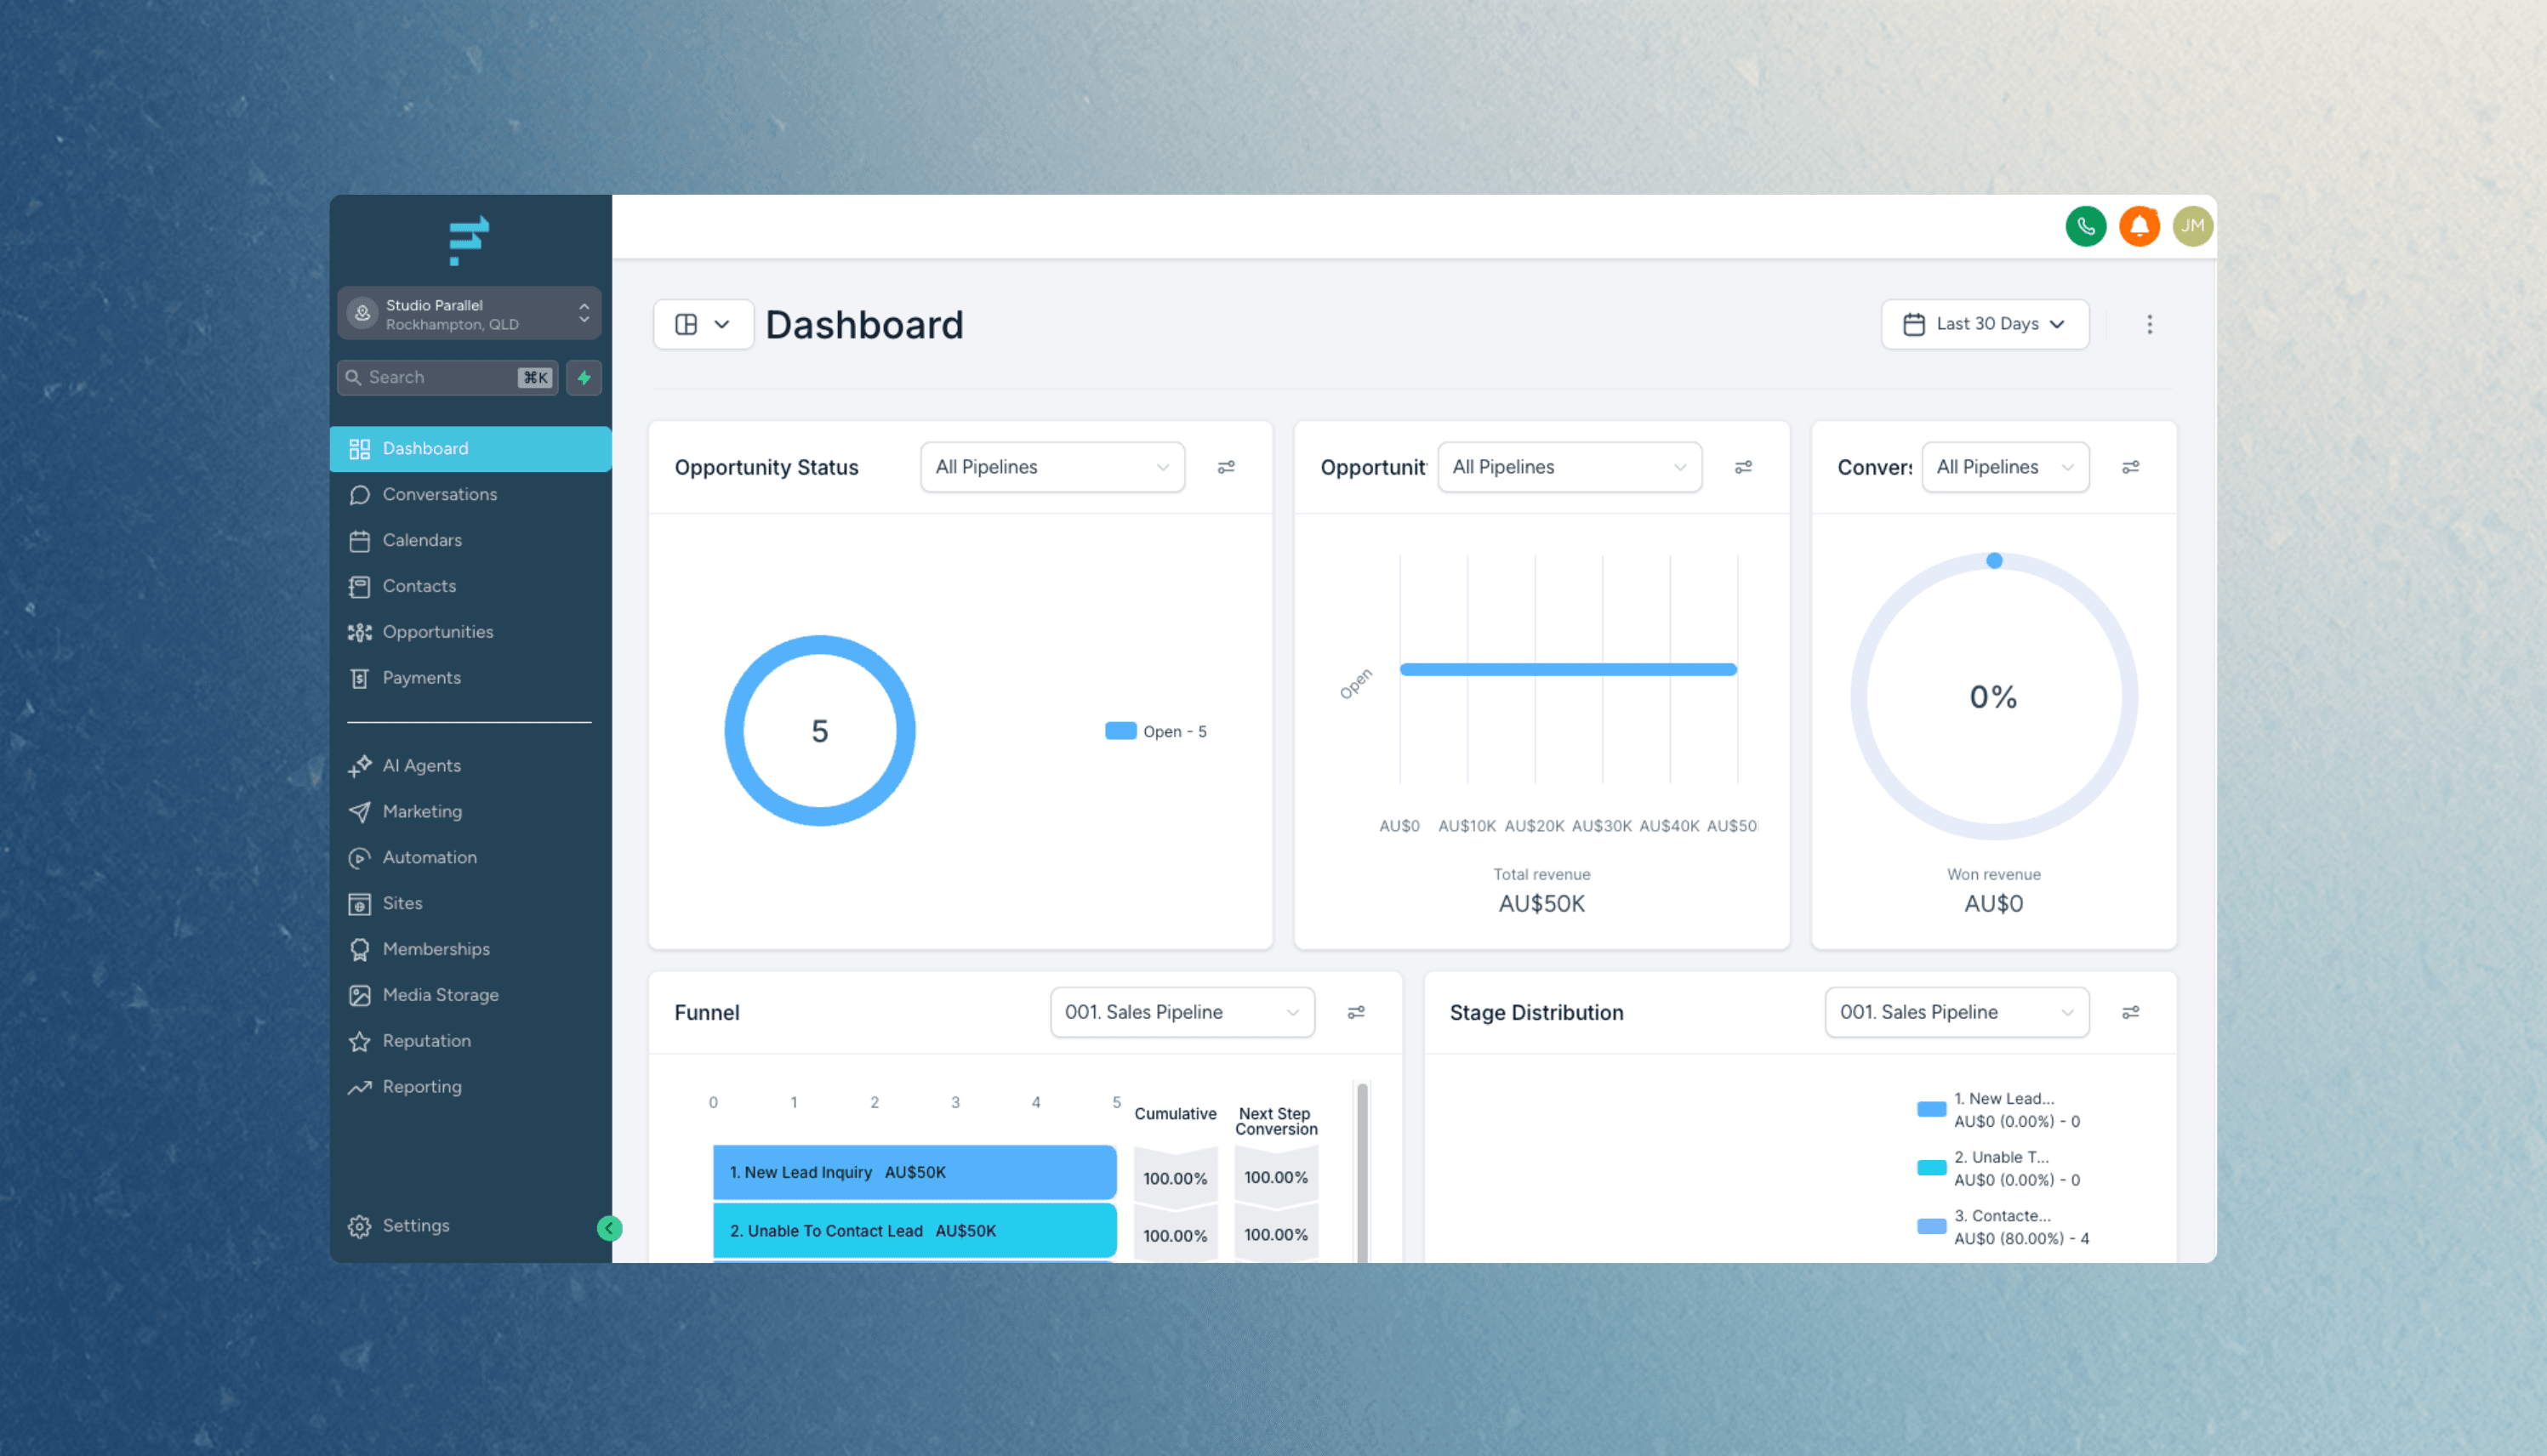Open the Last 30 Days date dropdown
2547x1456 pixels.
point(1984,324)
